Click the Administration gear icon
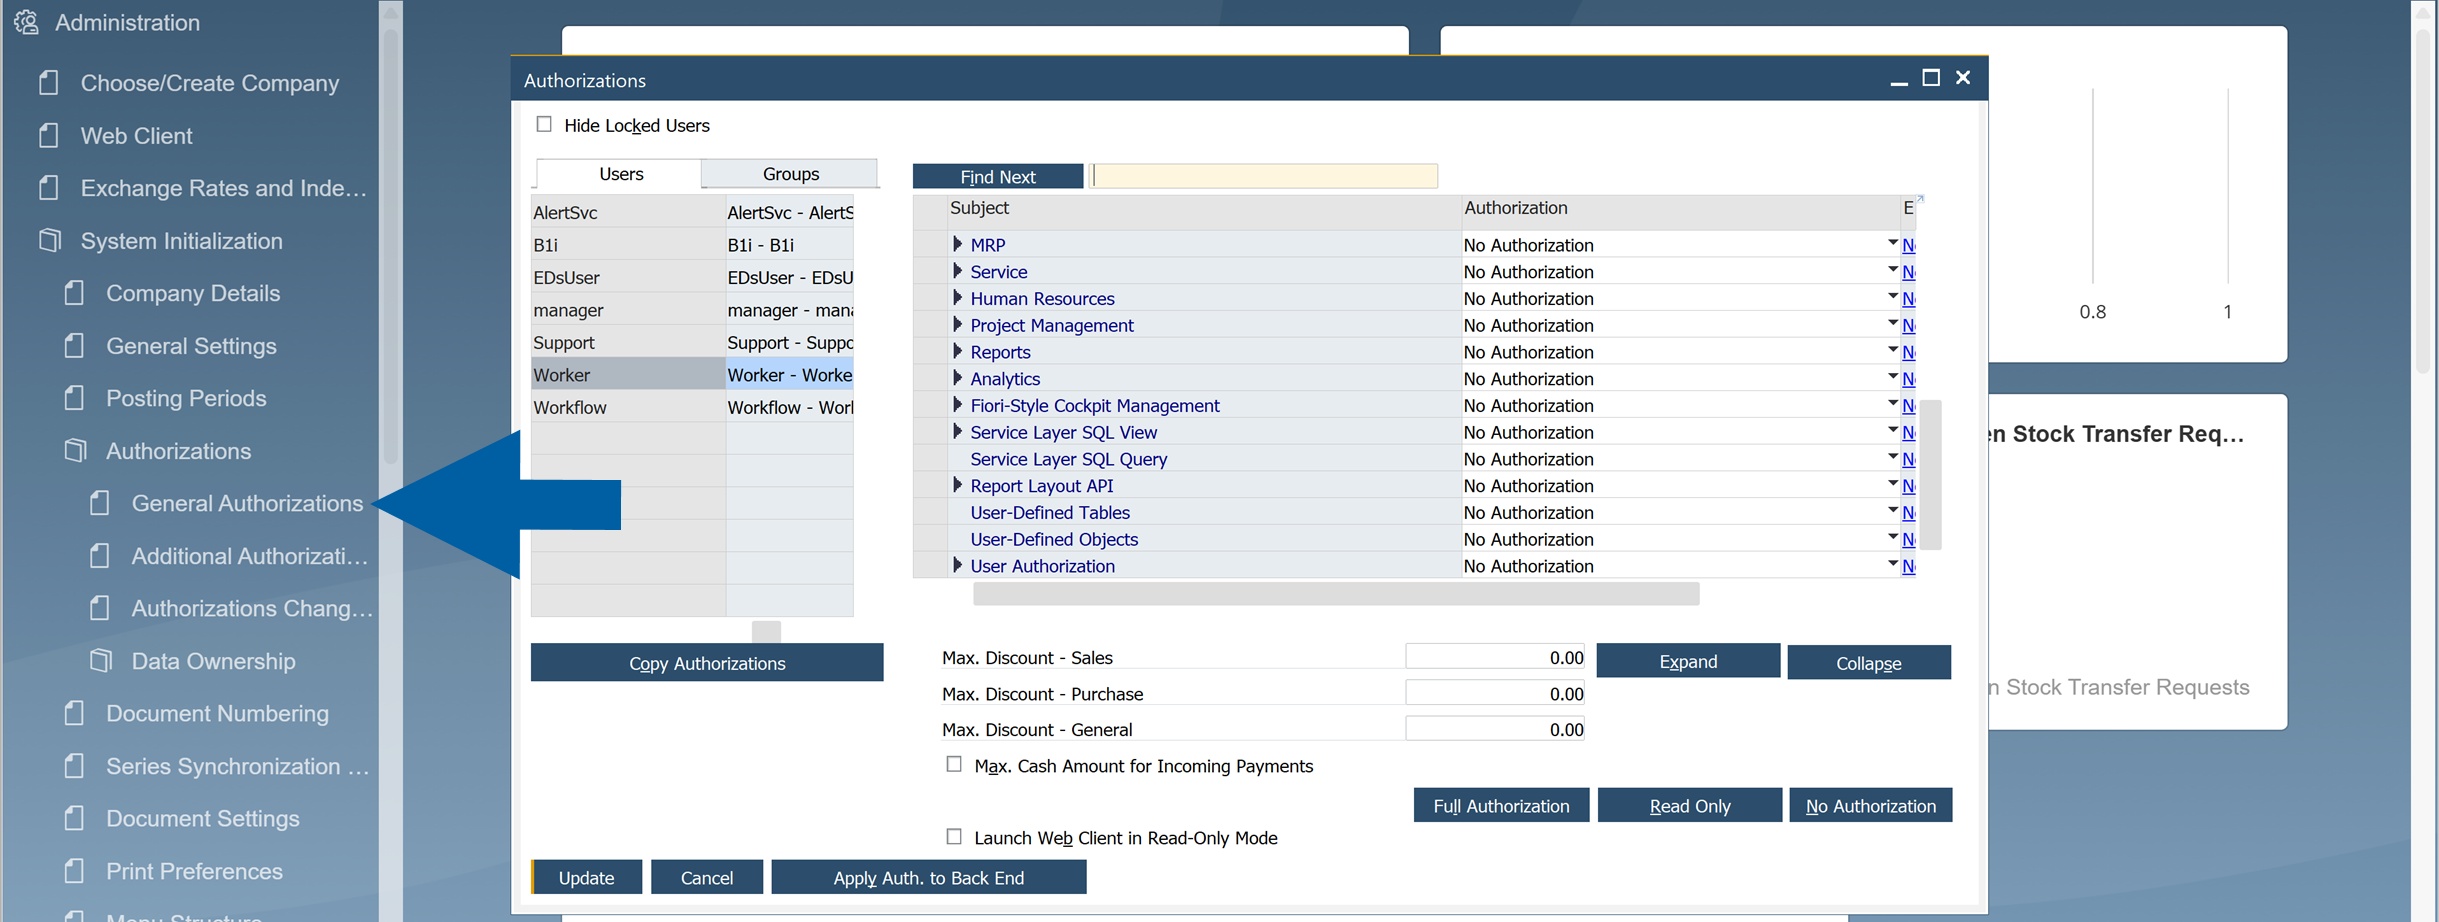2439x922 pixels. (26, 22)
